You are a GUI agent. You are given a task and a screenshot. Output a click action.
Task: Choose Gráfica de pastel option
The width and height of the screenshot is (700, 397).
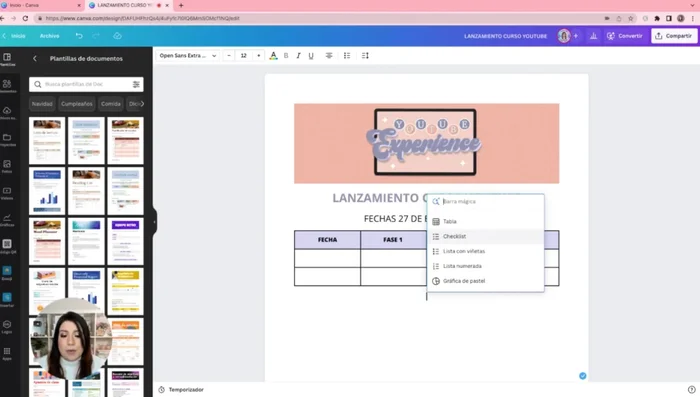pyautogui.click(x=485, y=281)
